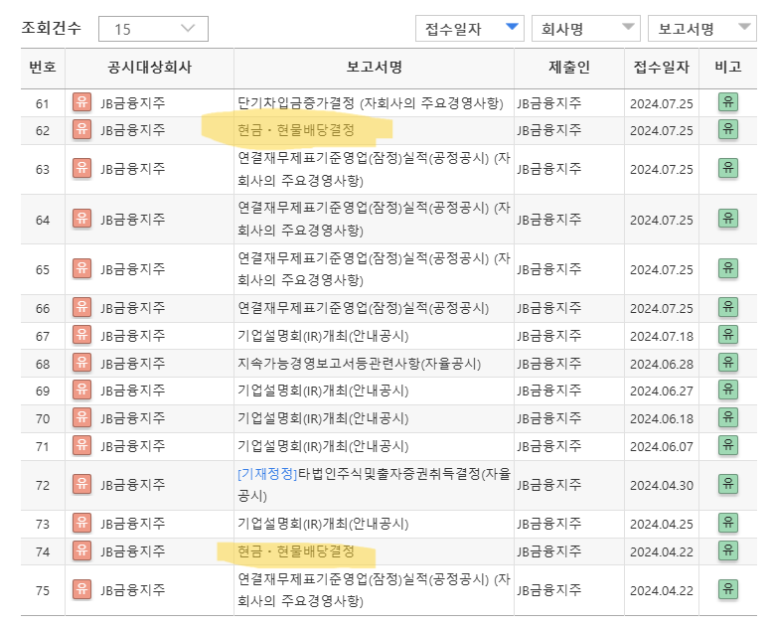Click green 유 remark icon in row 66
Screen dimensions: 773x626
click(x=728, y=308)
